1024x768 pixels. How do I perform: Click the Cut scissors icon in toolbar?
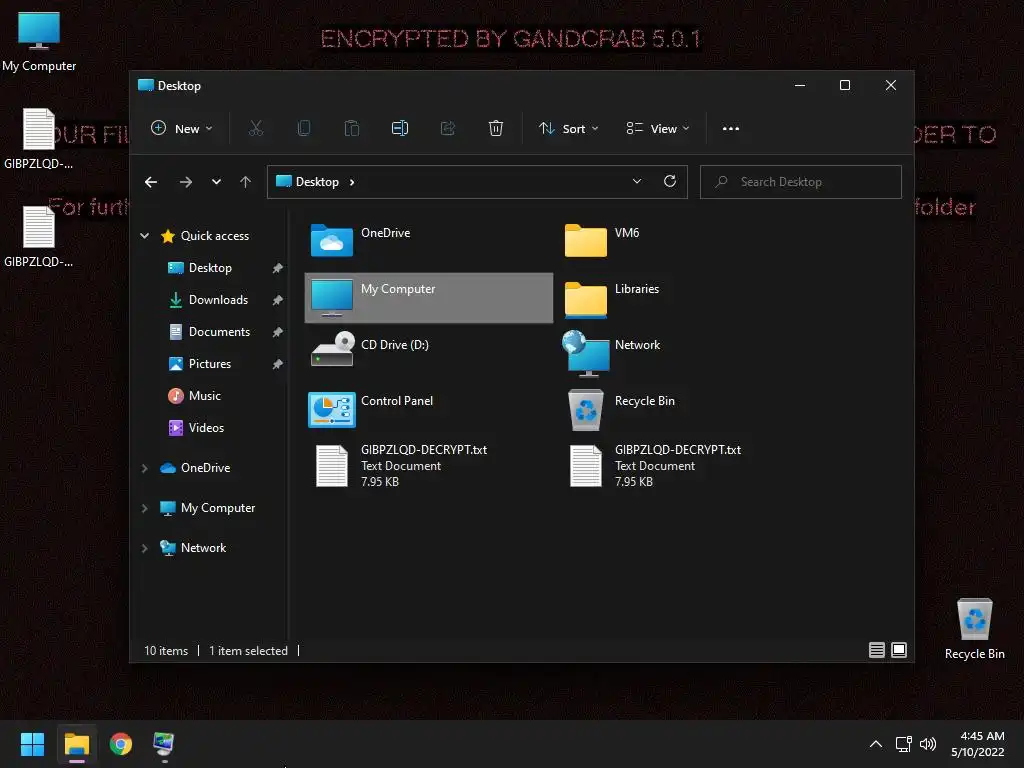coord(255,129)
